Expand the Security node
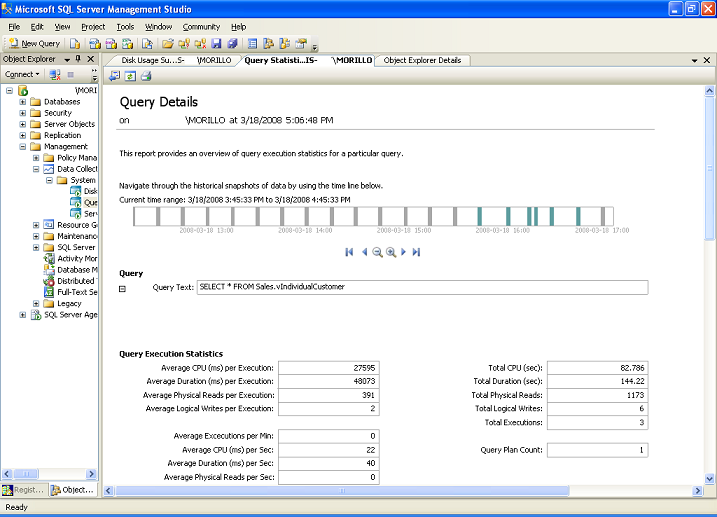 point(22,113)
